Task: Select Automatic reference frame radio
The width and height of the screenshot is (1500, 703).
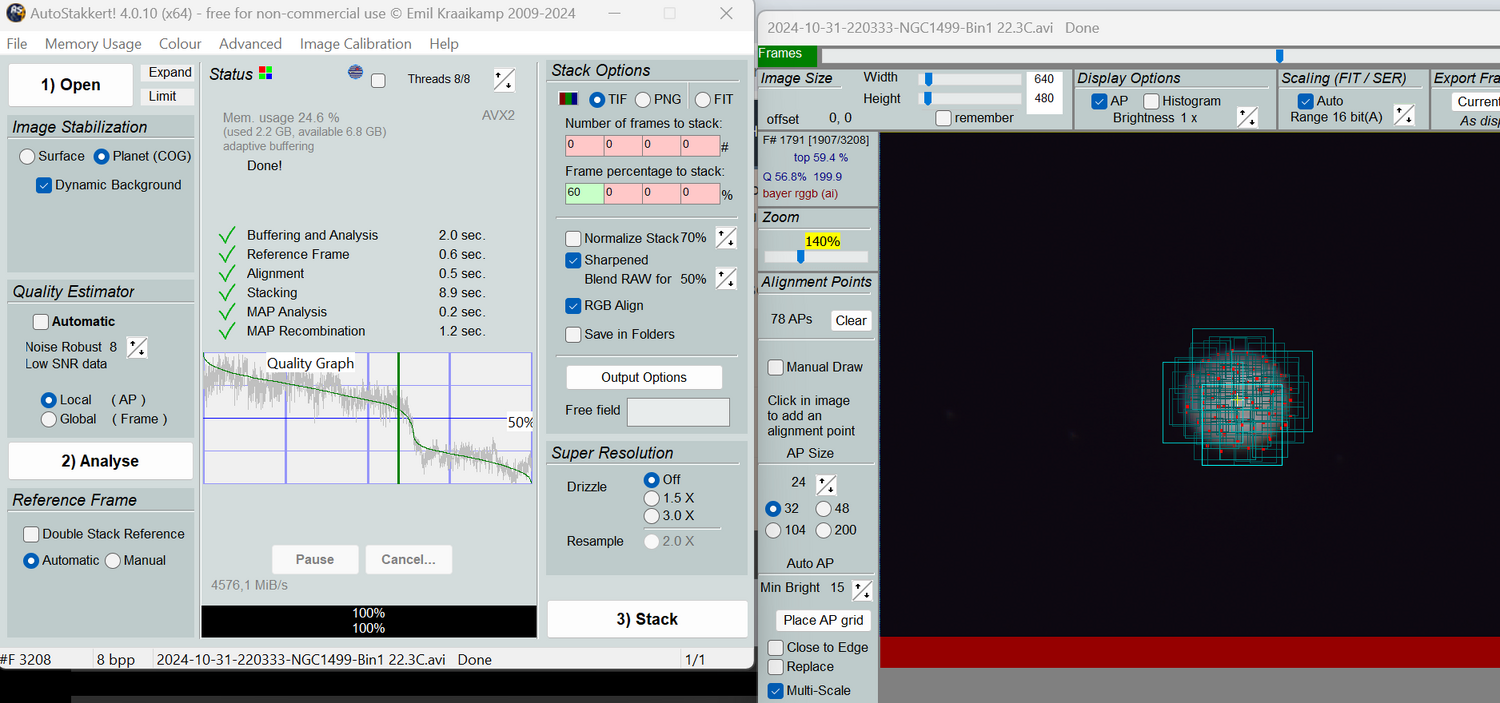Action: pos(31,561)
